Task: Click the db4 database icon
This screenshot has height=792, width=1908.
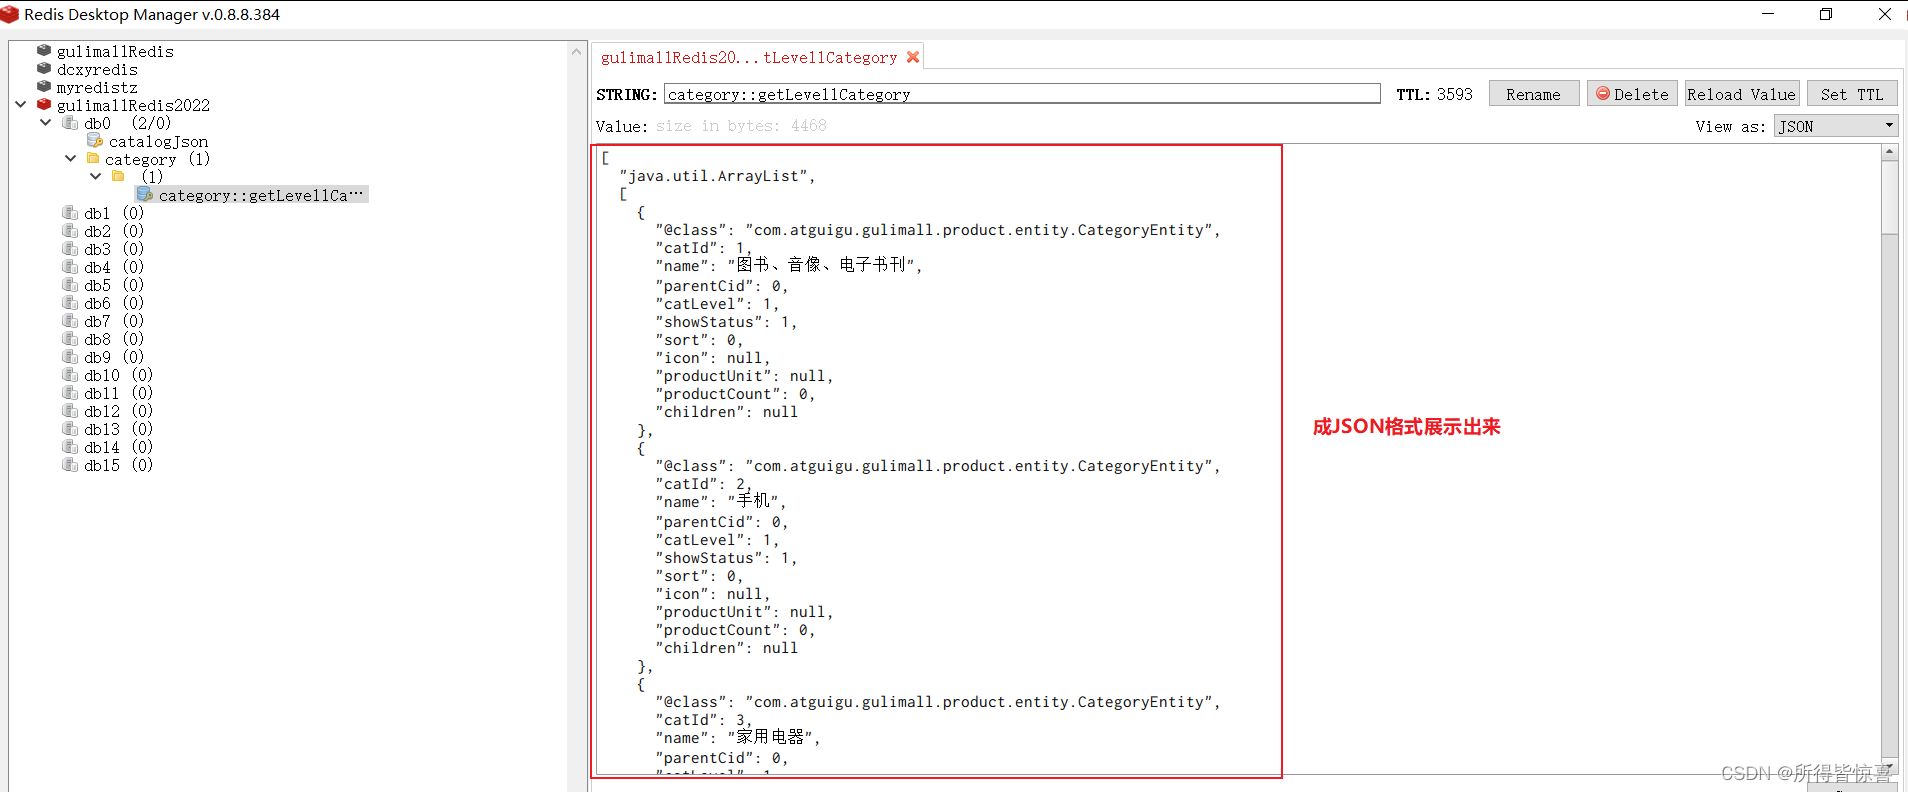Action: (70, 267)
